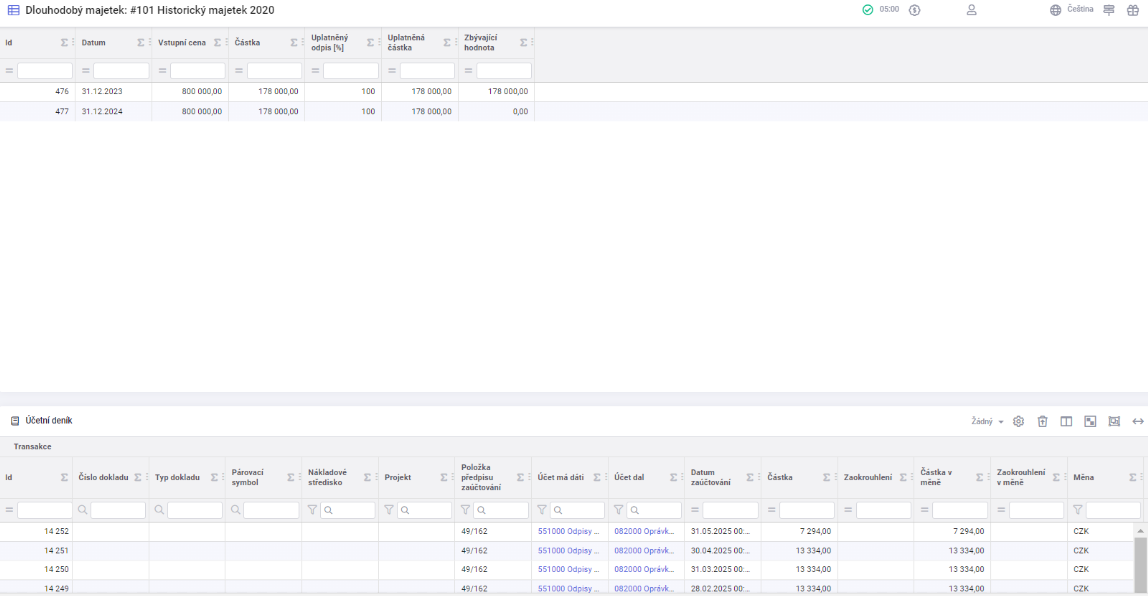Click the 05:00 timer text
The width and height of the screenshot is (1148, 596).
889,10
